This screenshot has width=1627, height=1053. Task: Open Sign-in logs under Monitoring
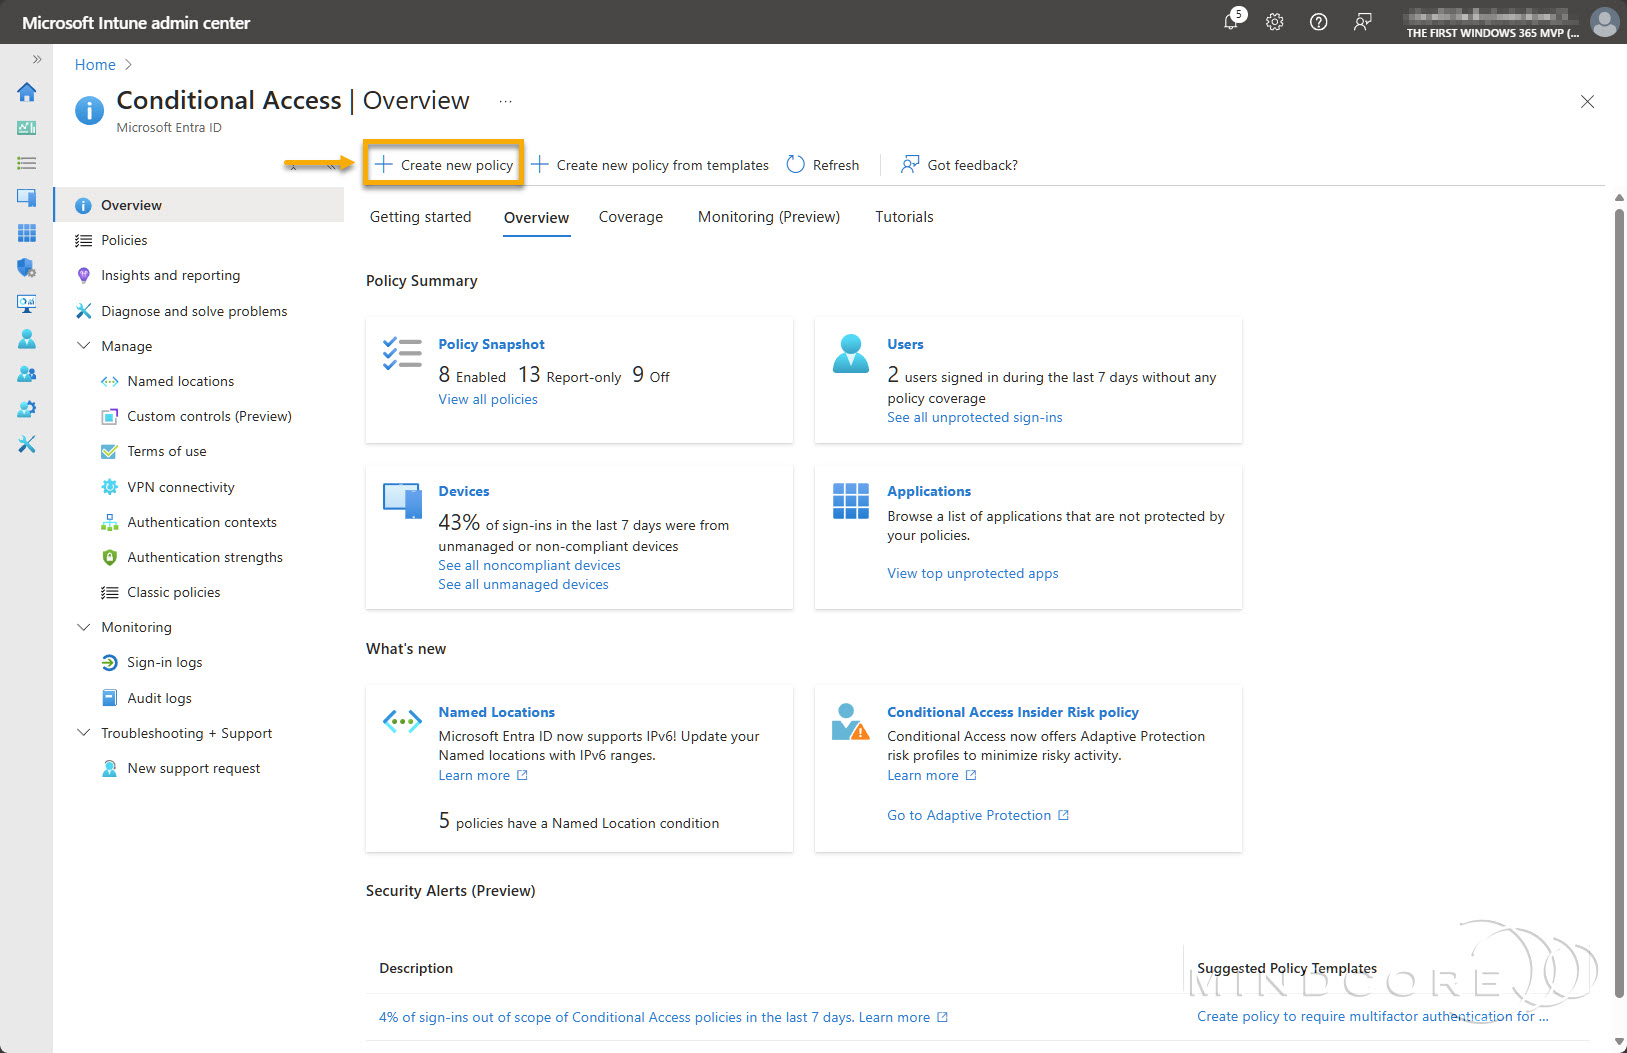[x=163, y=662]
